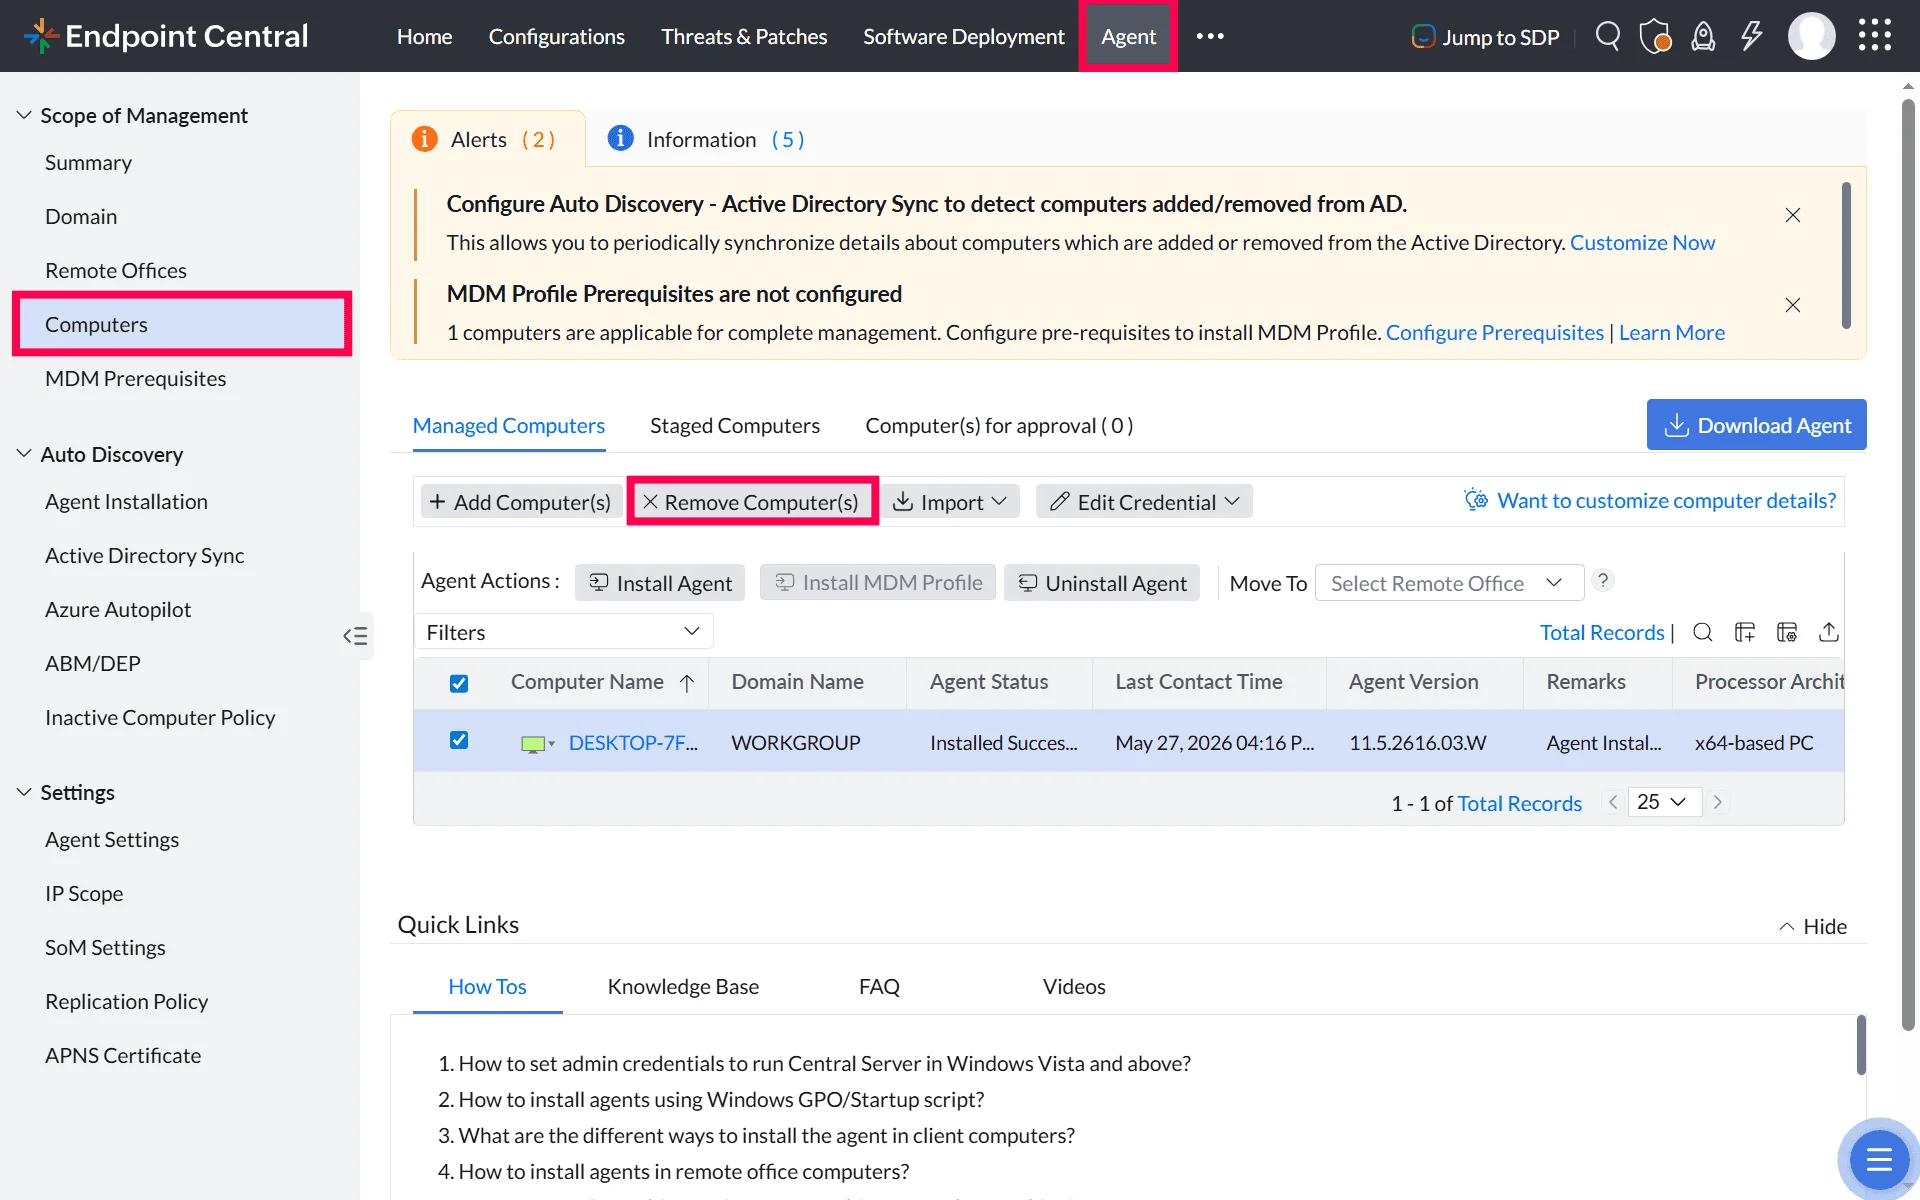Viewport: 1920px width, 1200px height.
Task: Open the Edit Credential dropdown
Action: point(1144,502)
